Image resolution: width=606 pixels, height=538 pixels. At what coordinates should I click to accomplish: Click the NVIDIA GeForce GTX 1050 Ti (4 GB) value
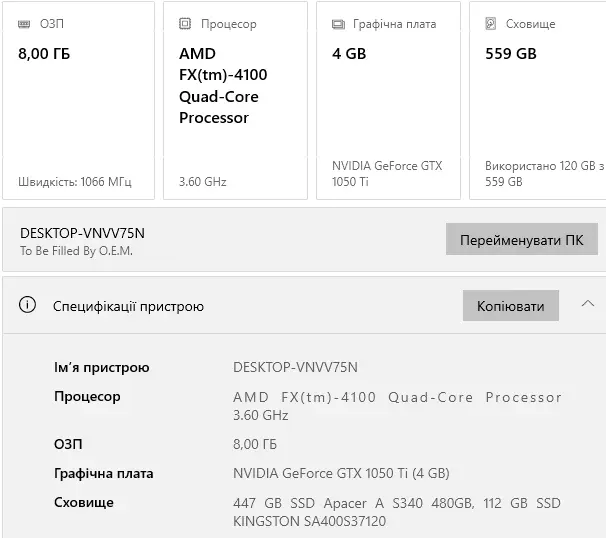point(341,473)
